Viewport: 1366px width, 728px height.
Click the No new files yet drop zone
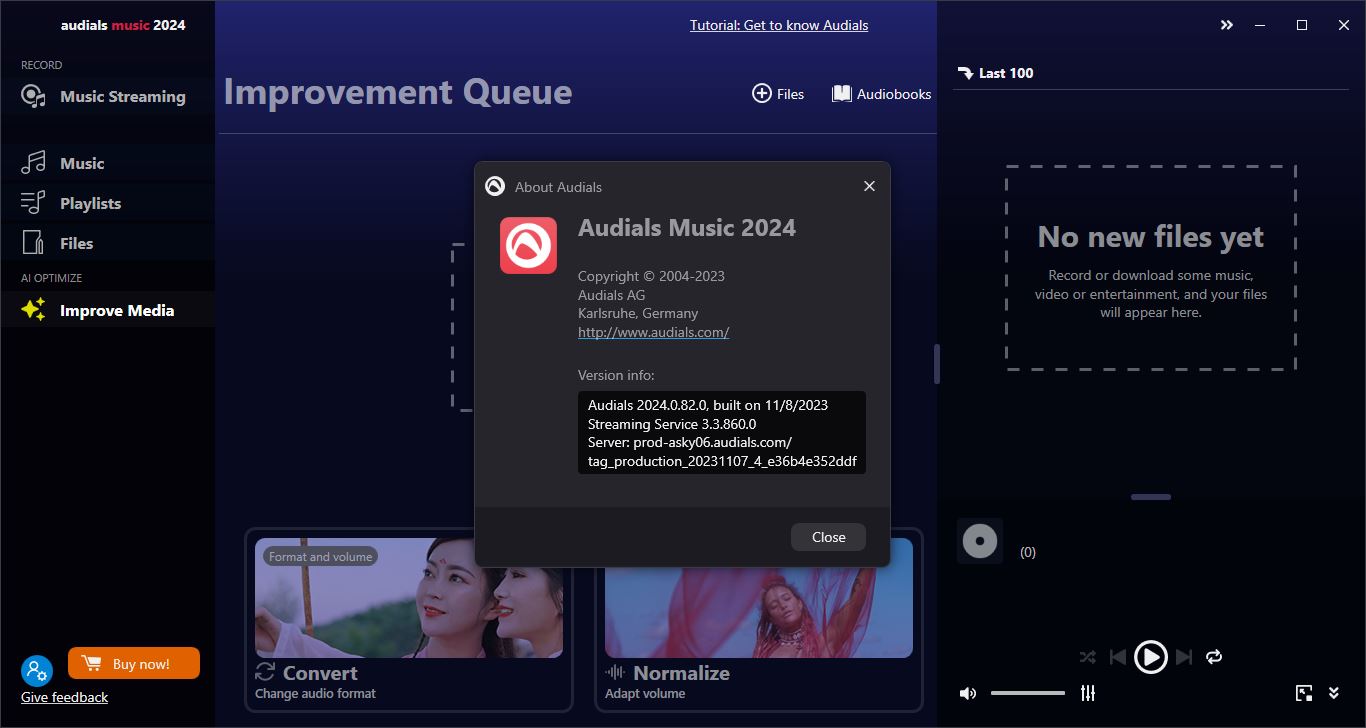coord(1151,268)
